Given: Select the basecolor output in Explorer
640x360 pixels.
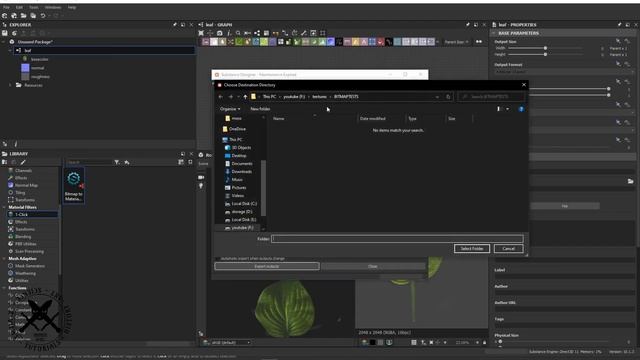Looking at the screenshot, I should coord(39,59).
